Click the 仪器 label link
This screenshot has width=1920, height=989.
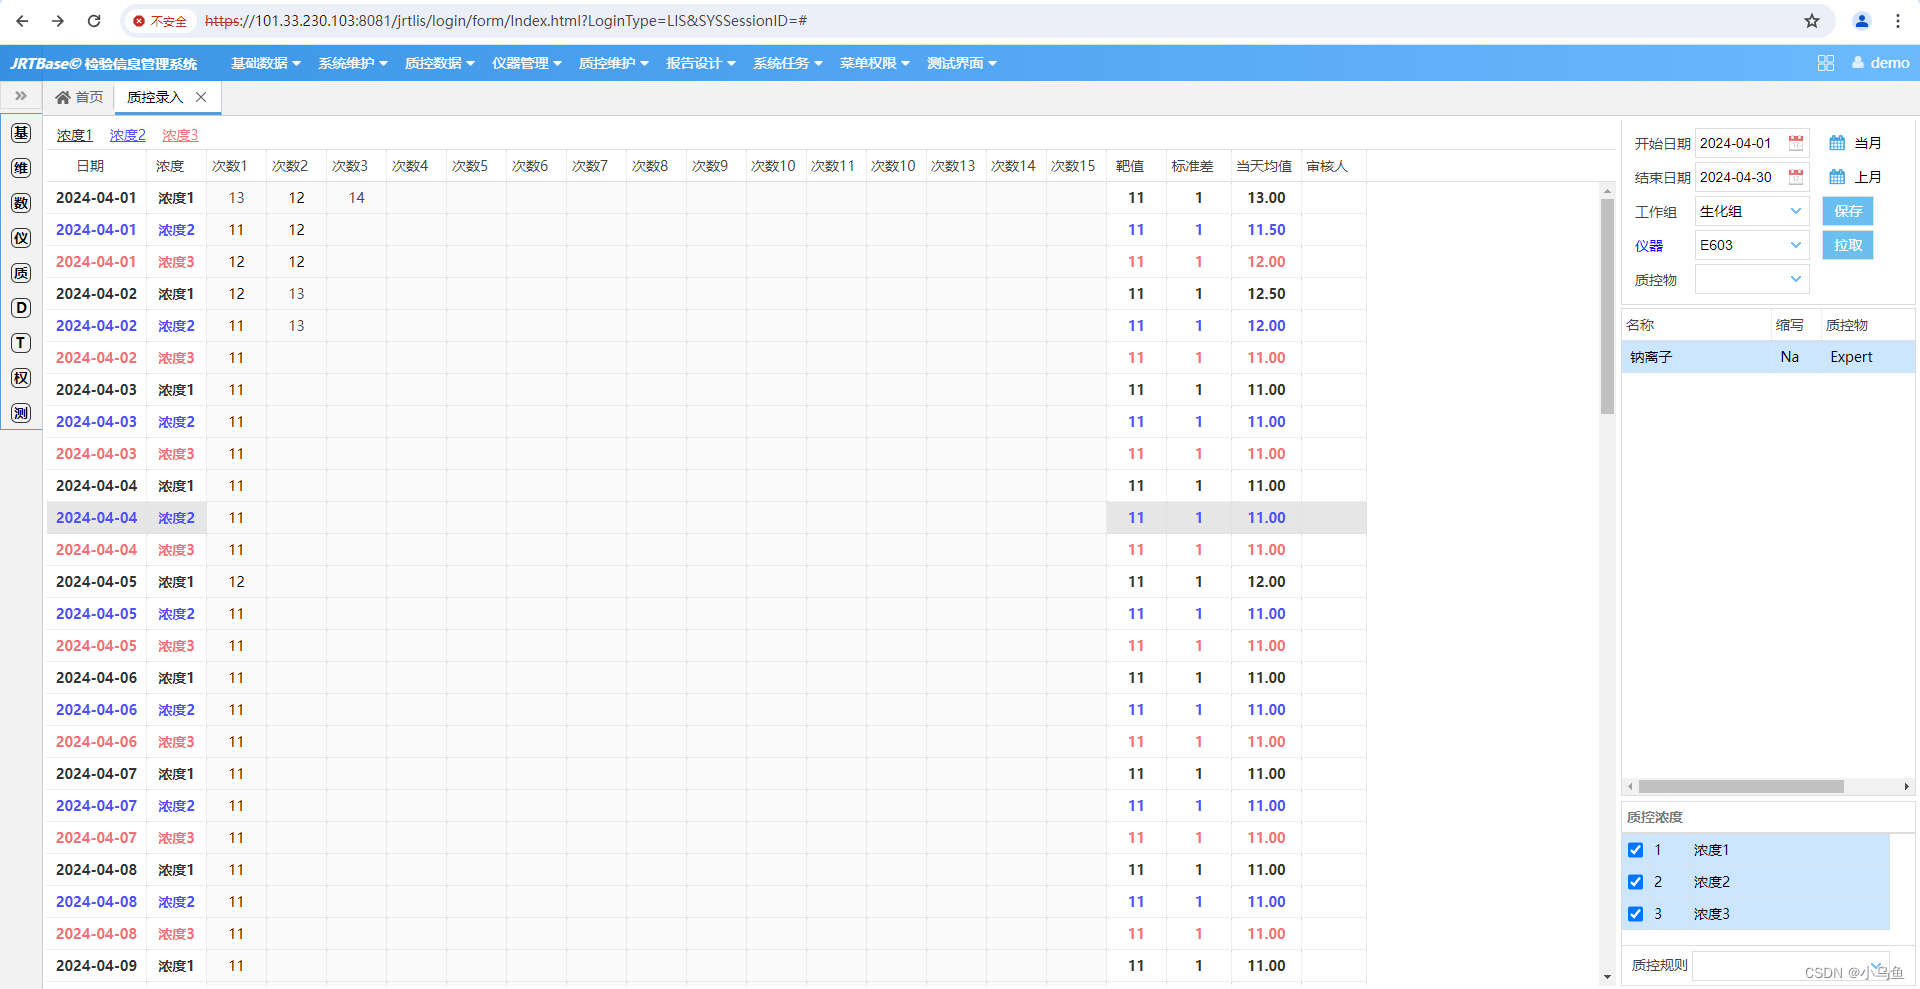click(x=1649, y=246)
